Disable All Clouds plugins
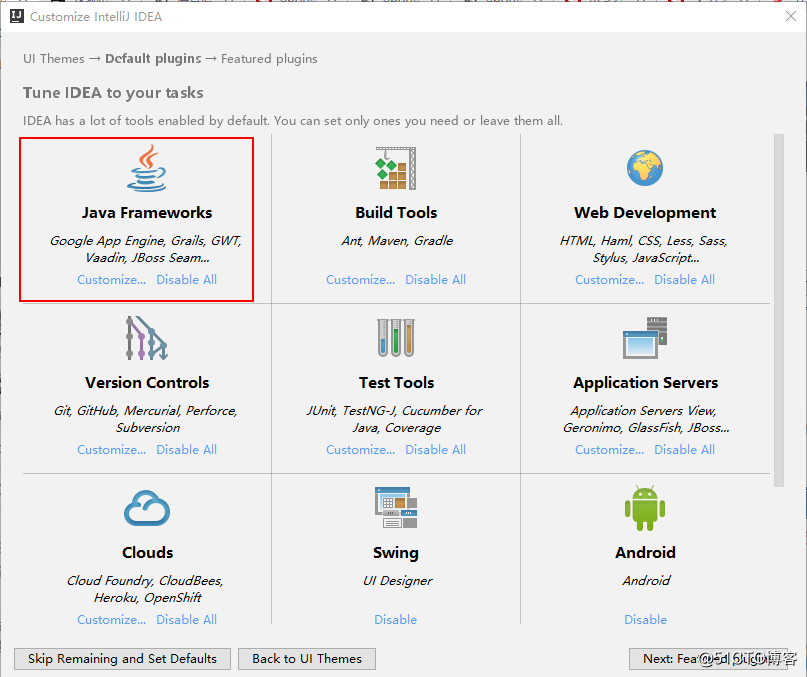The height and width of the screenshot is (677, 807). coord(186,619)
